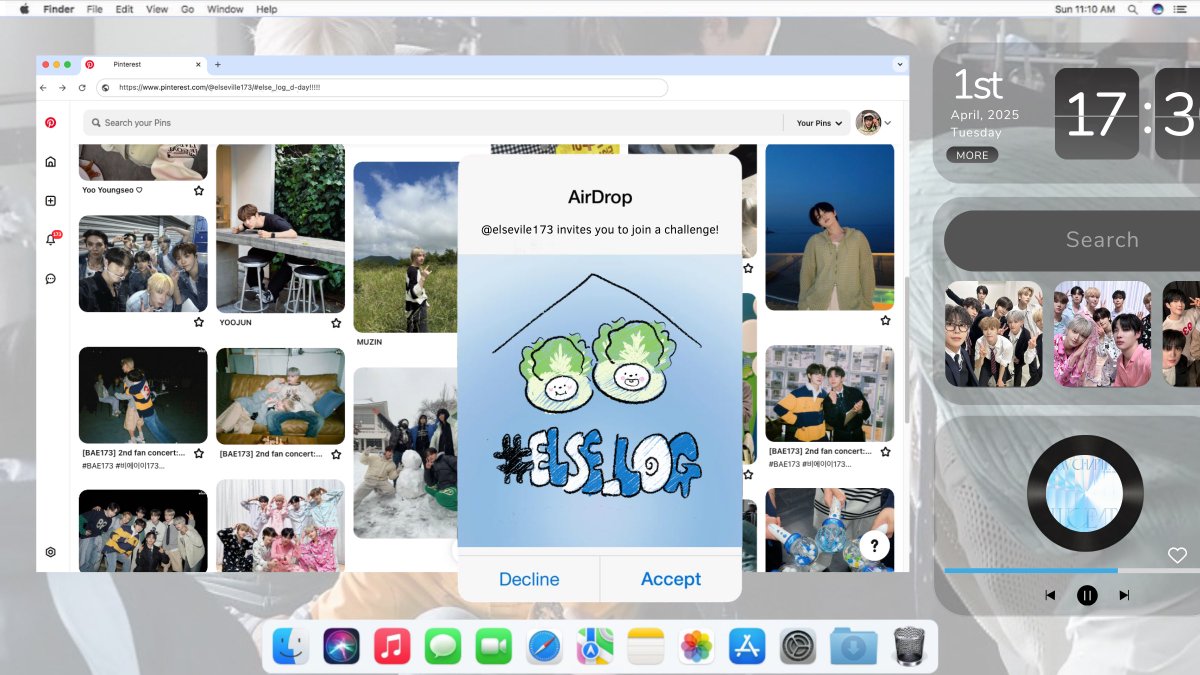
Task: Decline the AirDrop invitation
Action: click(x=529, y=579)
